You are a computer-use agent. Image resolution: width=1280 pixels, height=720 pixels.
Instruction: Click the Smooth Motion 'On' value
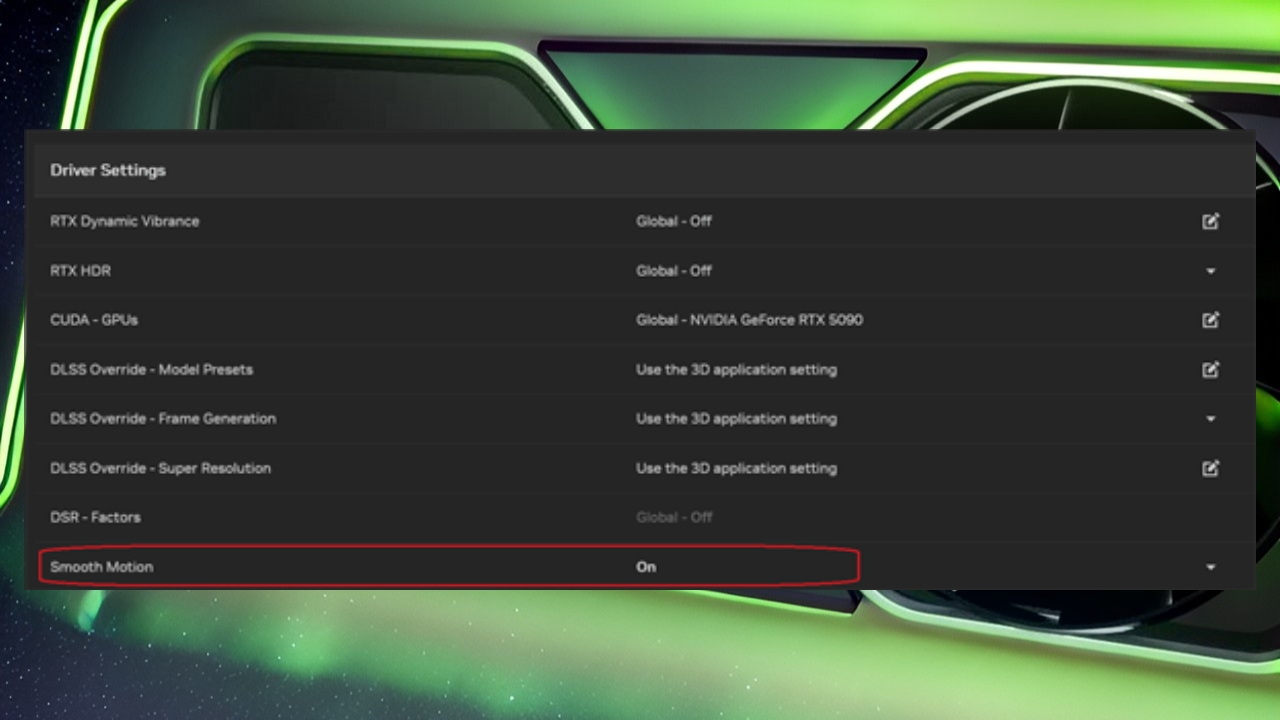646,566
